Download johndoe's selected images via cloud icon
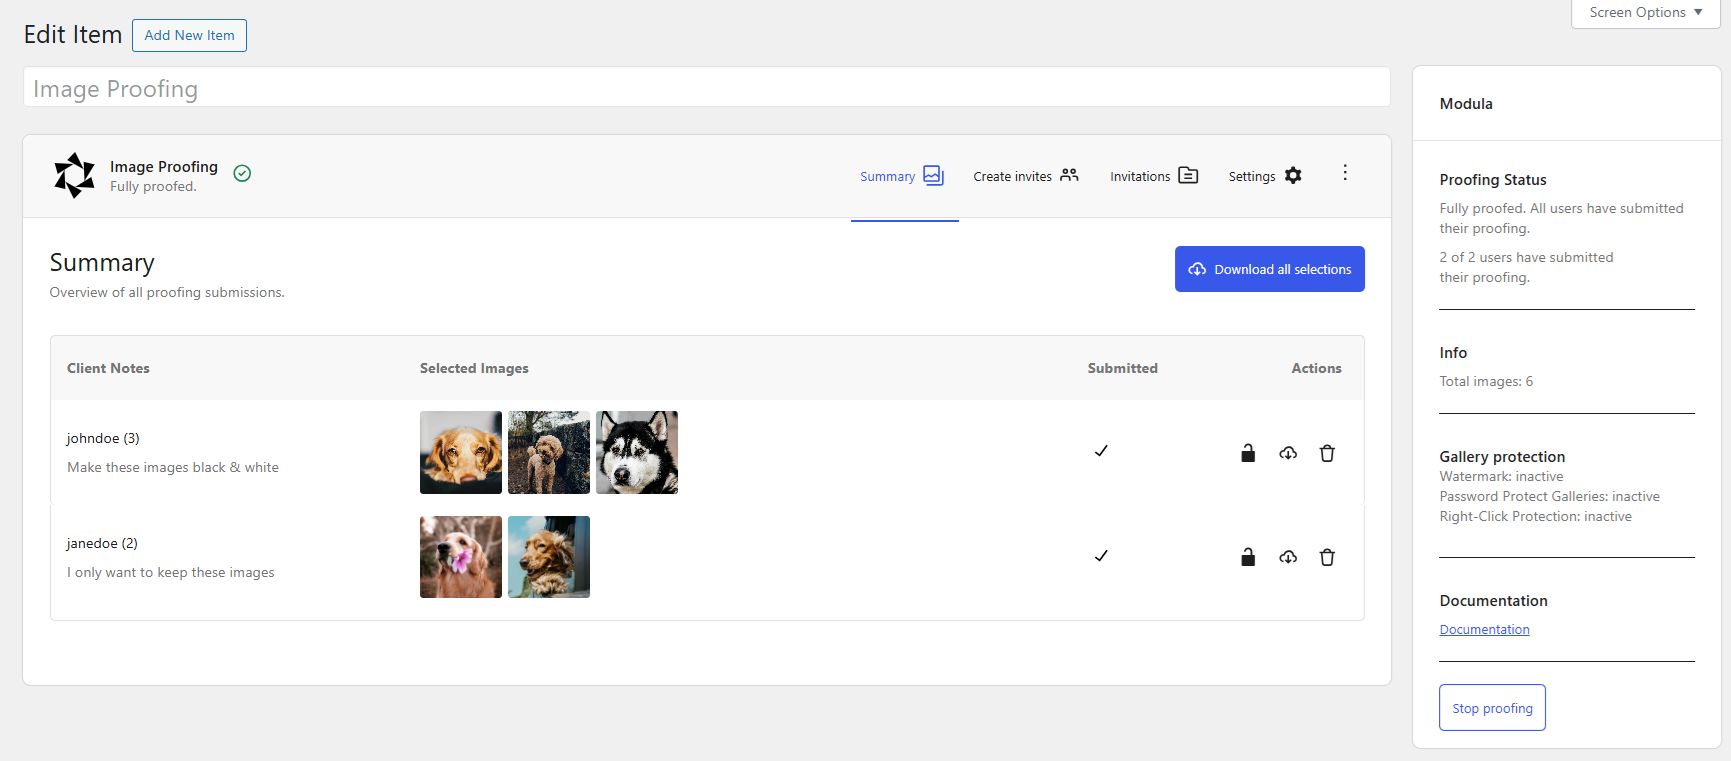The image size is (1731, 761). 1288,453
